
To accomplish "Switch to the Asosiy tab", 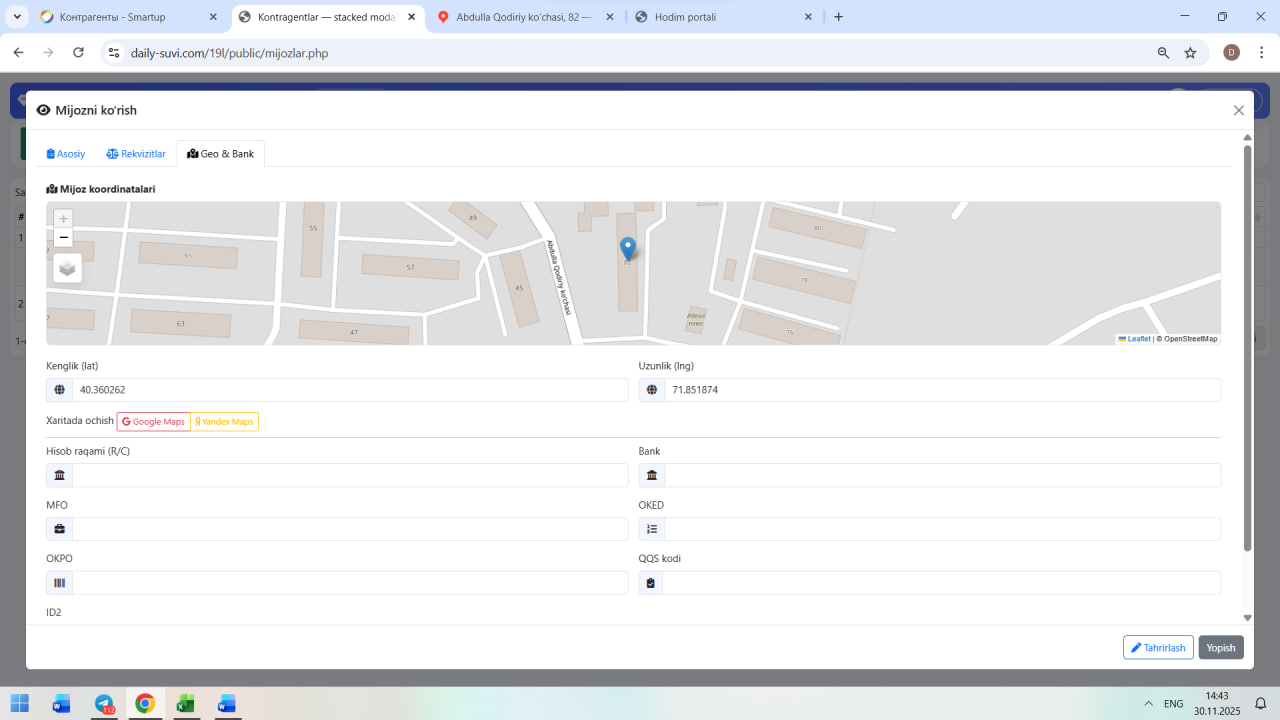I will coord(66,154).
